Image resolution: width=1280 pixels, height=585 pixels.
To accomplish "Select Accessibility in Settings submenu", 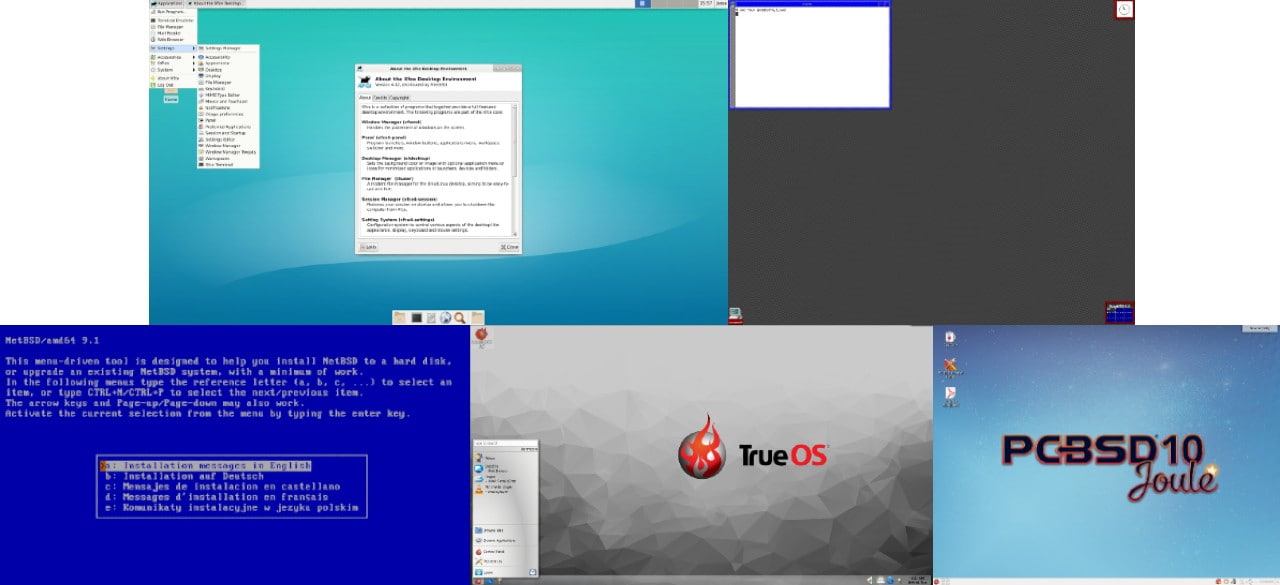I will click(228, 57).
